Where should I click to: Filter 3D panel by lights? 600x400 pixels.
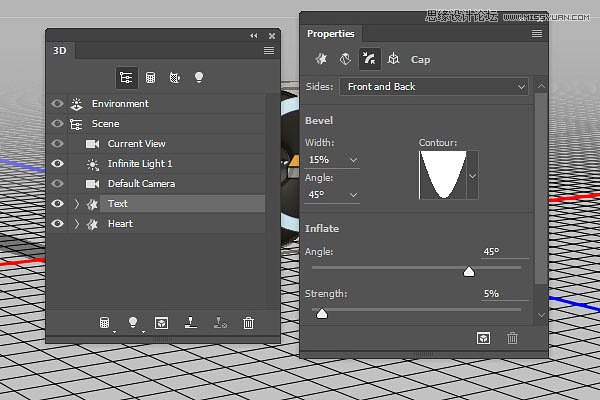pyautogui.click(x=199, y=78)
